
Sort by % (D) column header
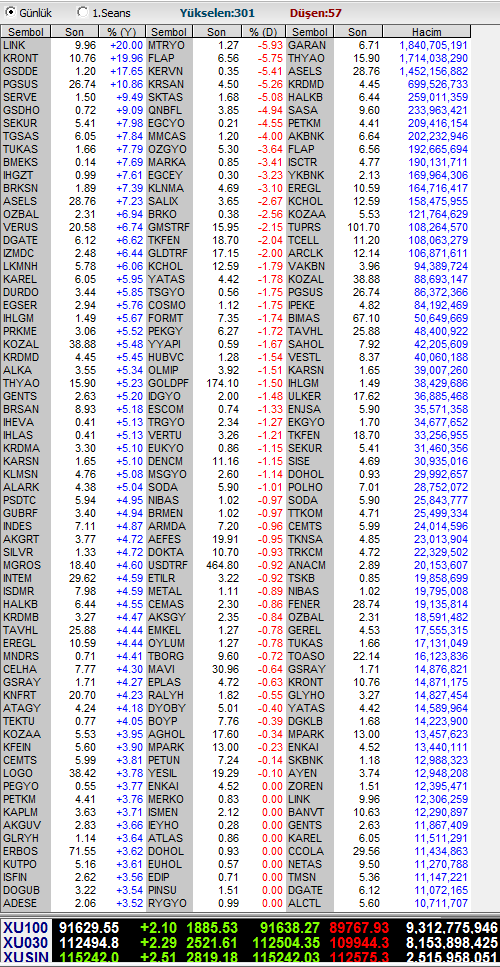coord(263,32)
